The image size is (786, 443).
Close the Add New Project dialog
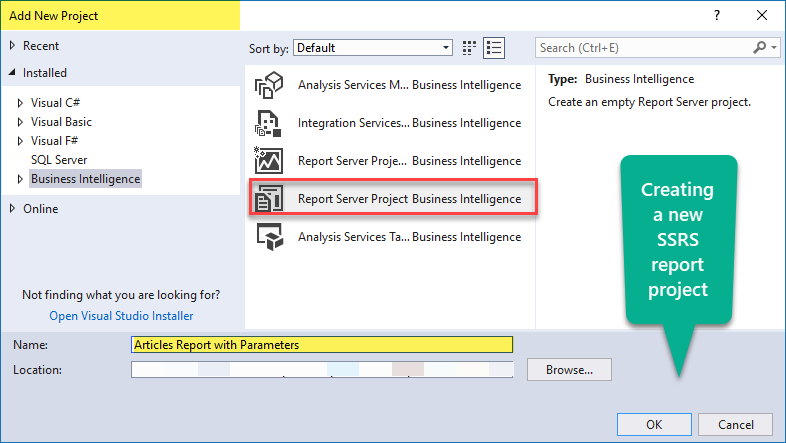point(762,16)
